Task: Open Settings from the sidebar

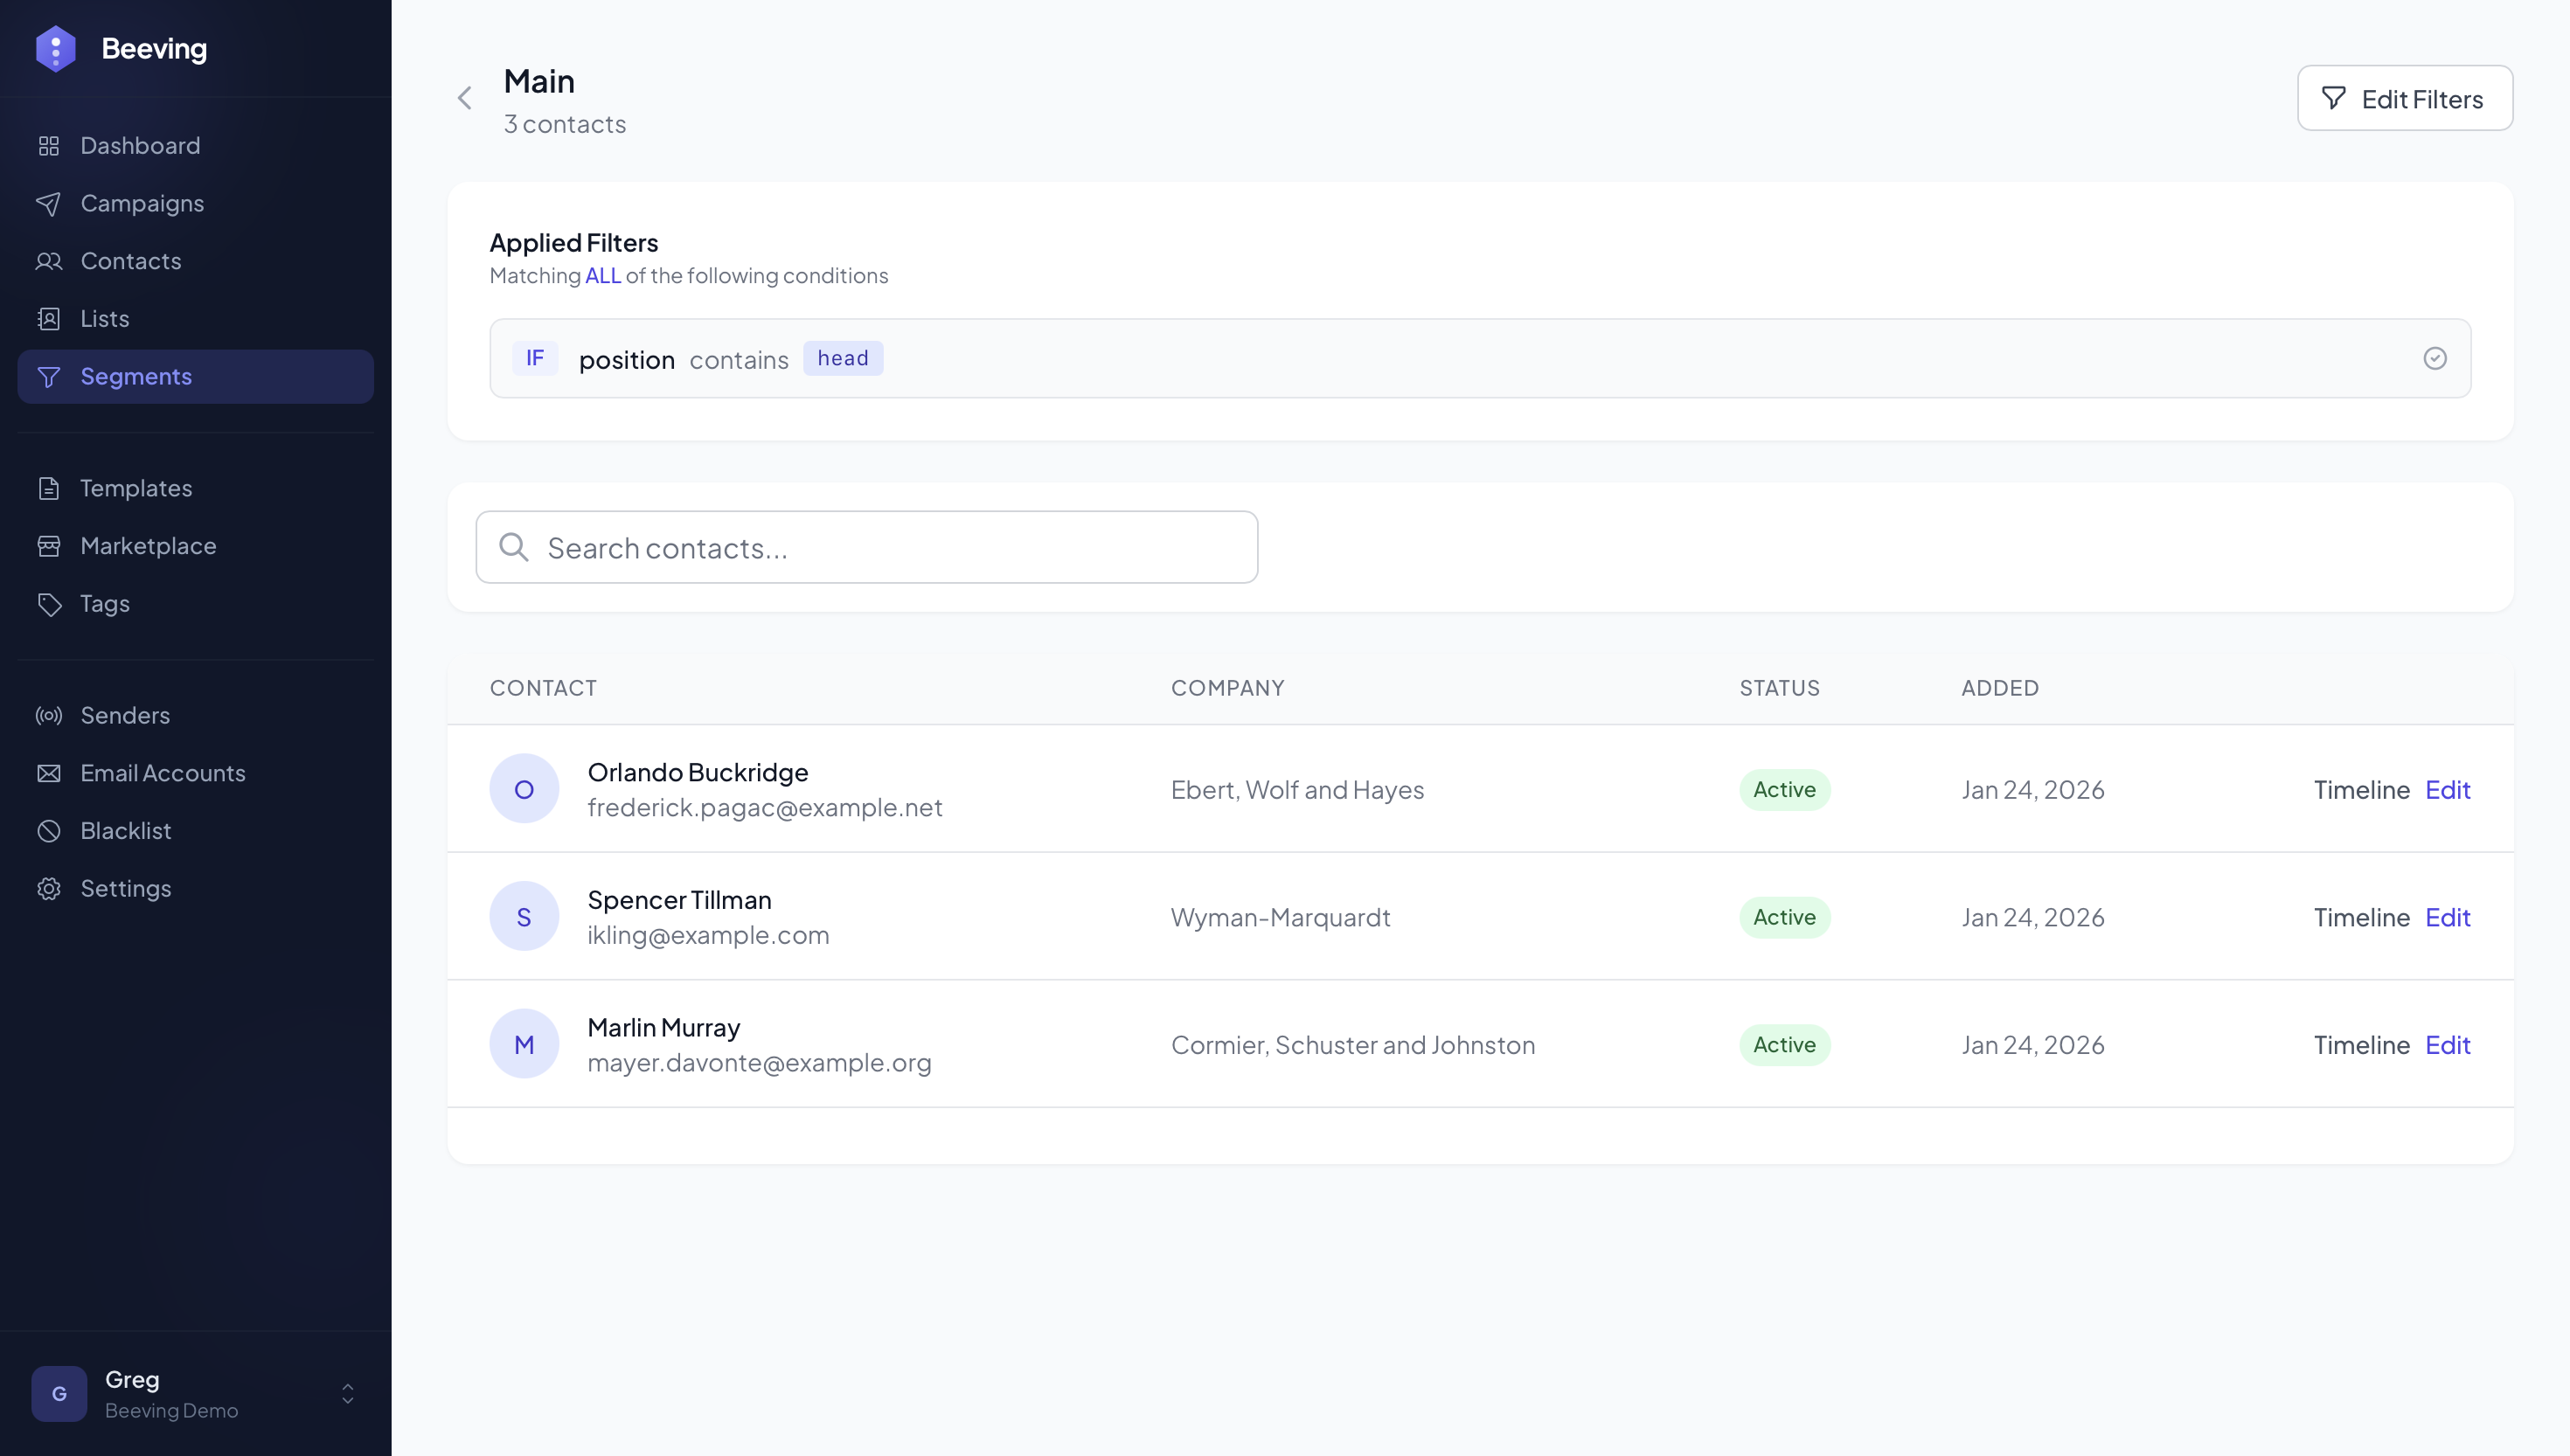Action: pos(127,889)
